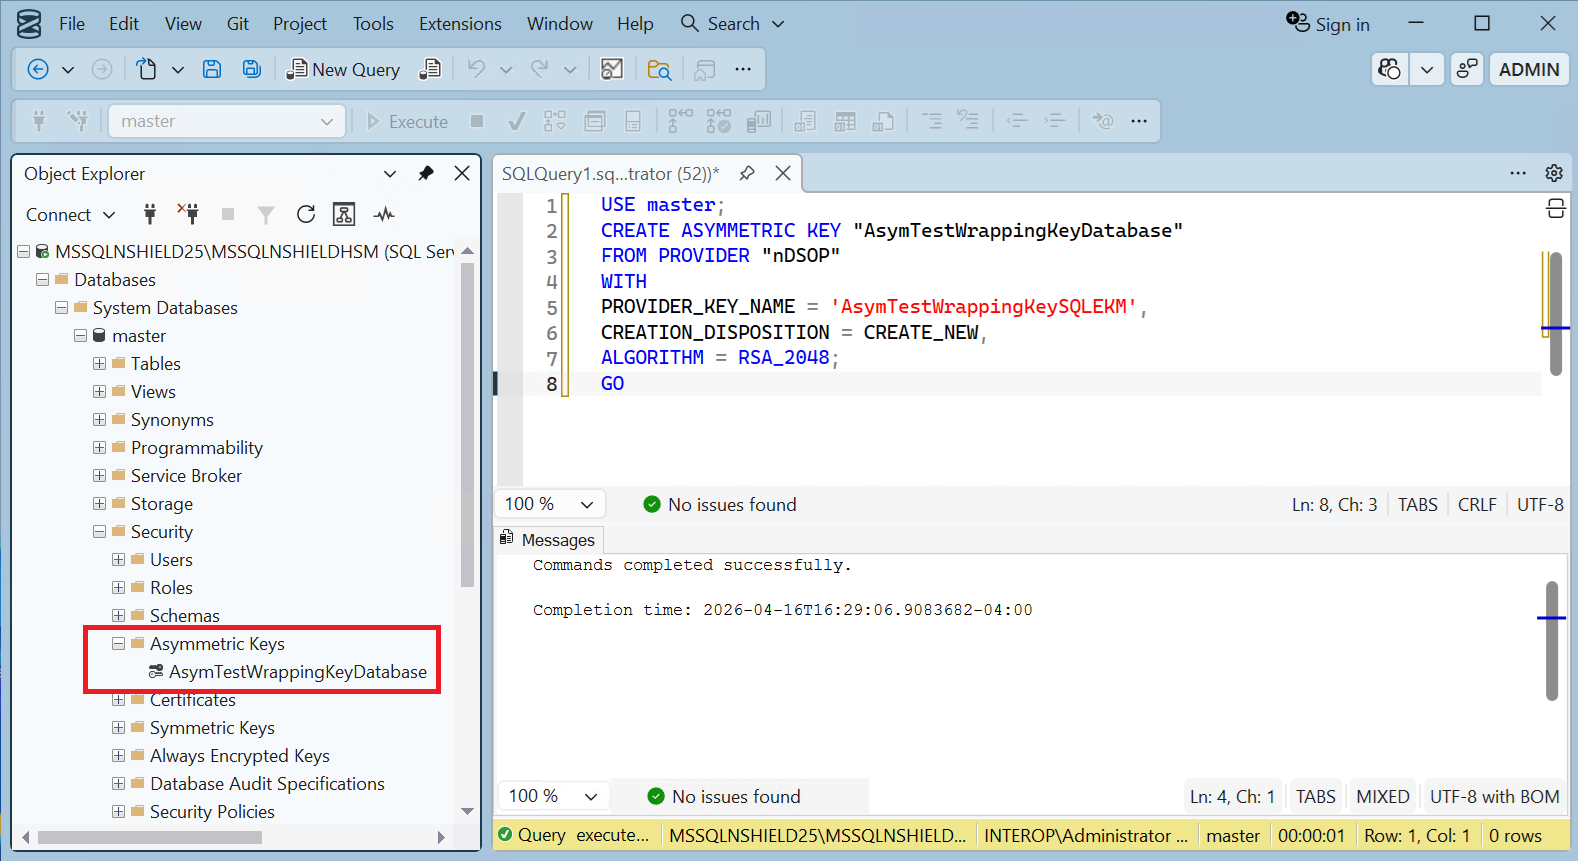The height and width of the screenshot is (861, 1578).
Task: Open the File menu
Action: [x=72, y=23]
